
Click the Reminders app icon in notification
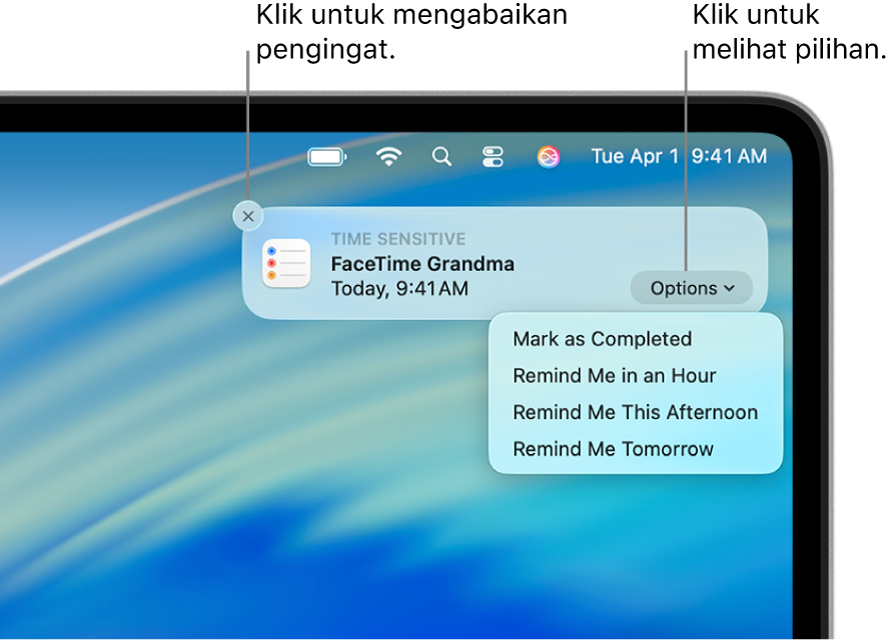pos(286,264)
